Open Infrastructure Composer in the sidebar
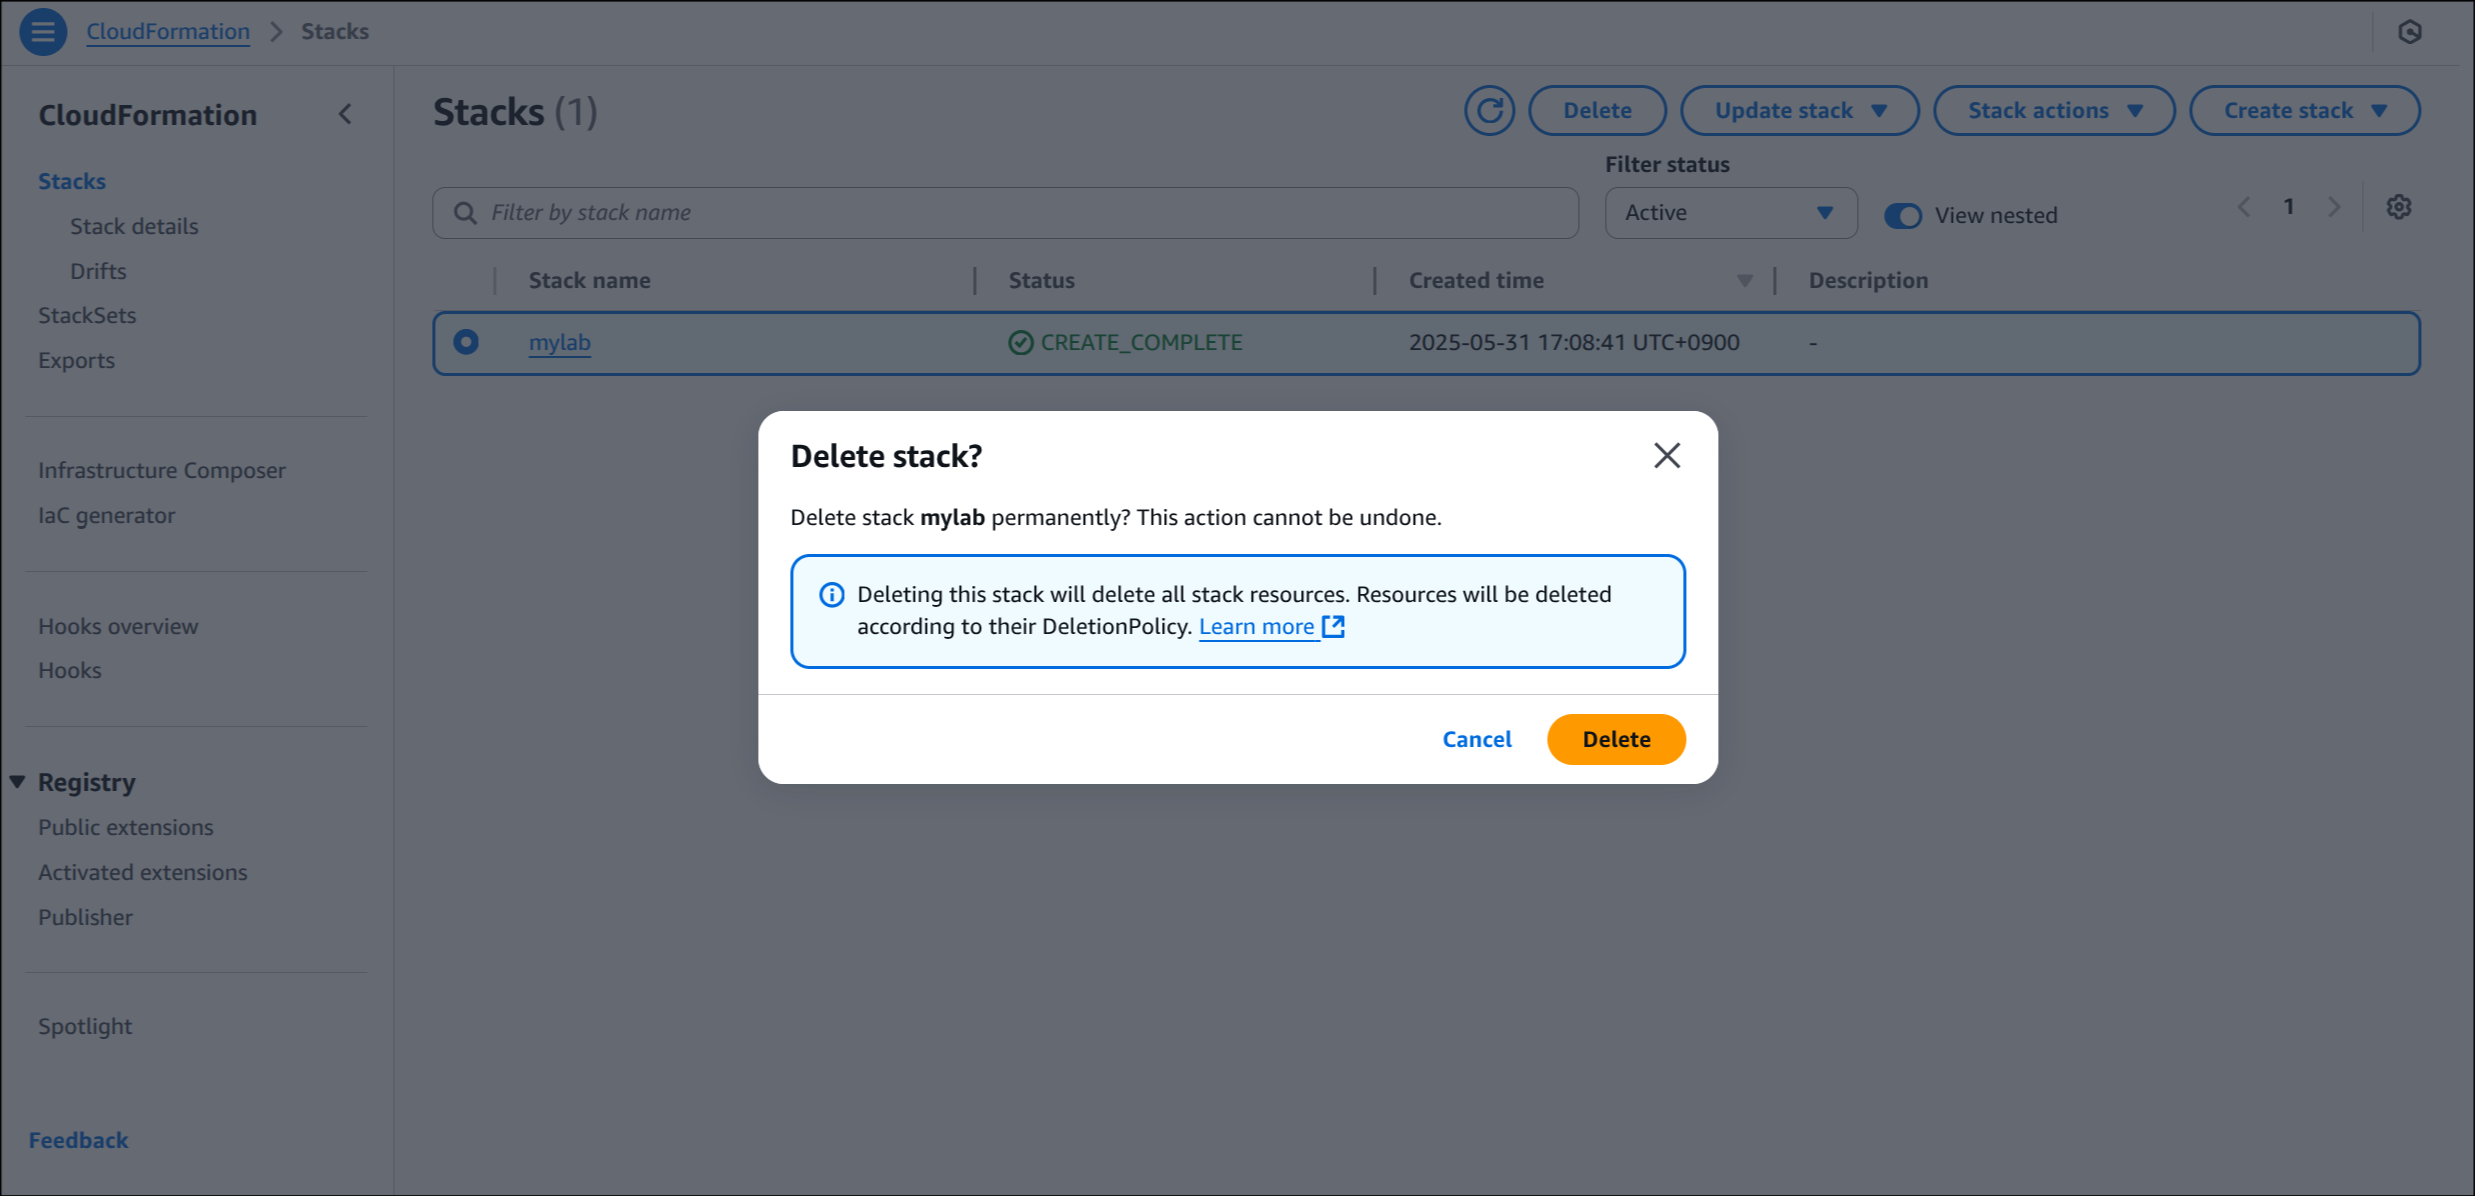Image resolution: width=2475 pixels, height=1196 pixels. coord(162,470)
